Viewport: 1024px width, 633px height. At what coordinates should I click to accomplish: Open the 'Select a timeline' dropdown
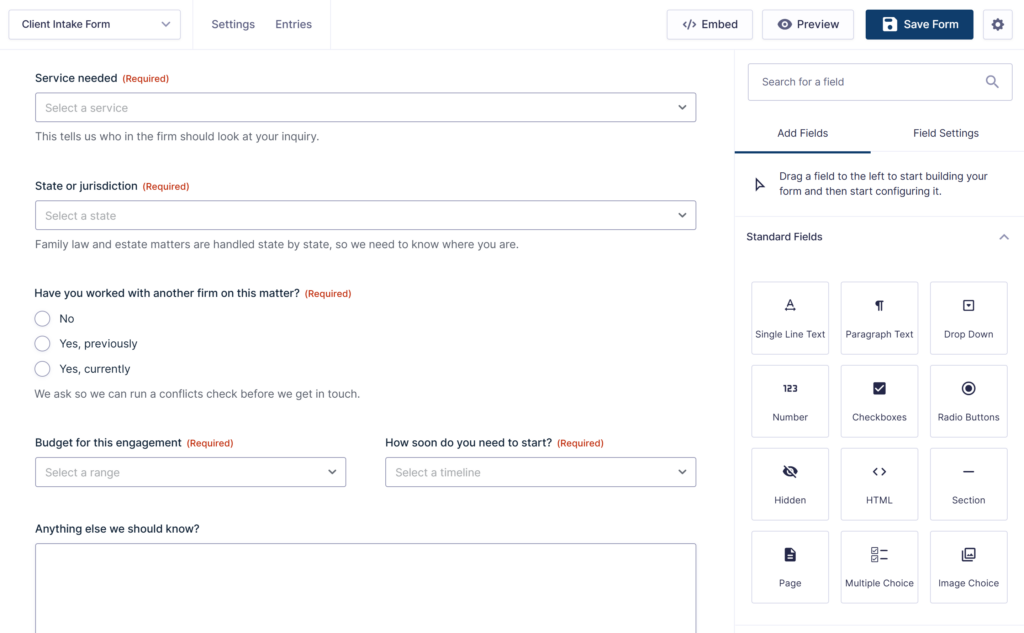click(x=540, y=472)
